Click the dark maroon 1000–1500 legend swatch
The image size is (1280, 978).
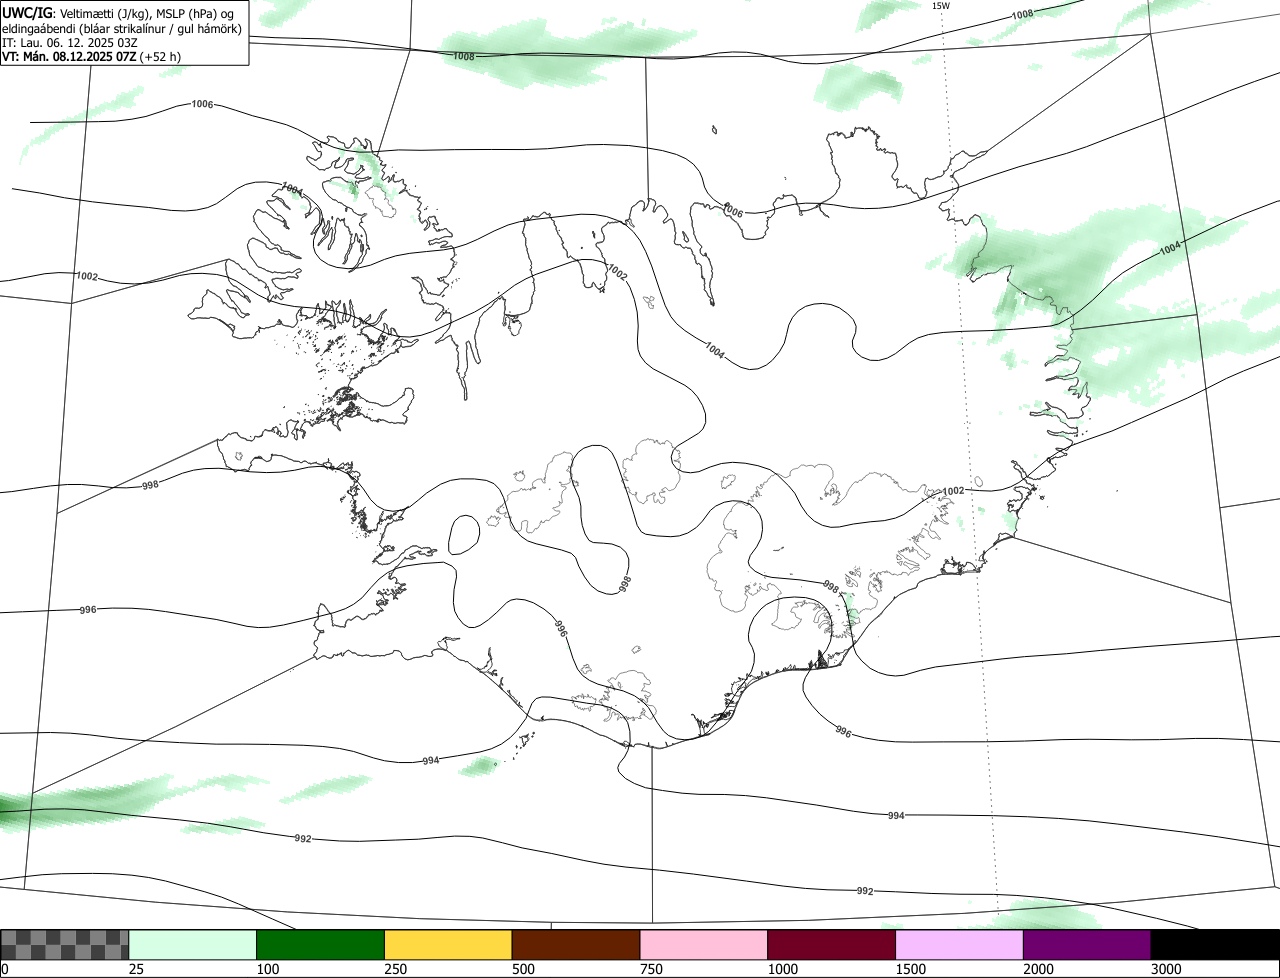(832, 945)
